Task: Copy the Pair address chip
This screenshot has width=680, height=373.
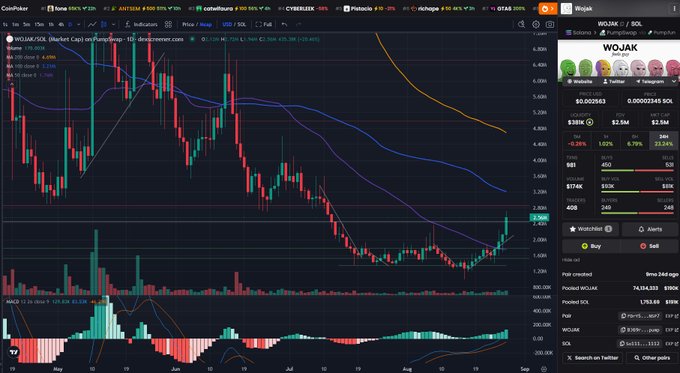Action: click(x=640, y=316)
